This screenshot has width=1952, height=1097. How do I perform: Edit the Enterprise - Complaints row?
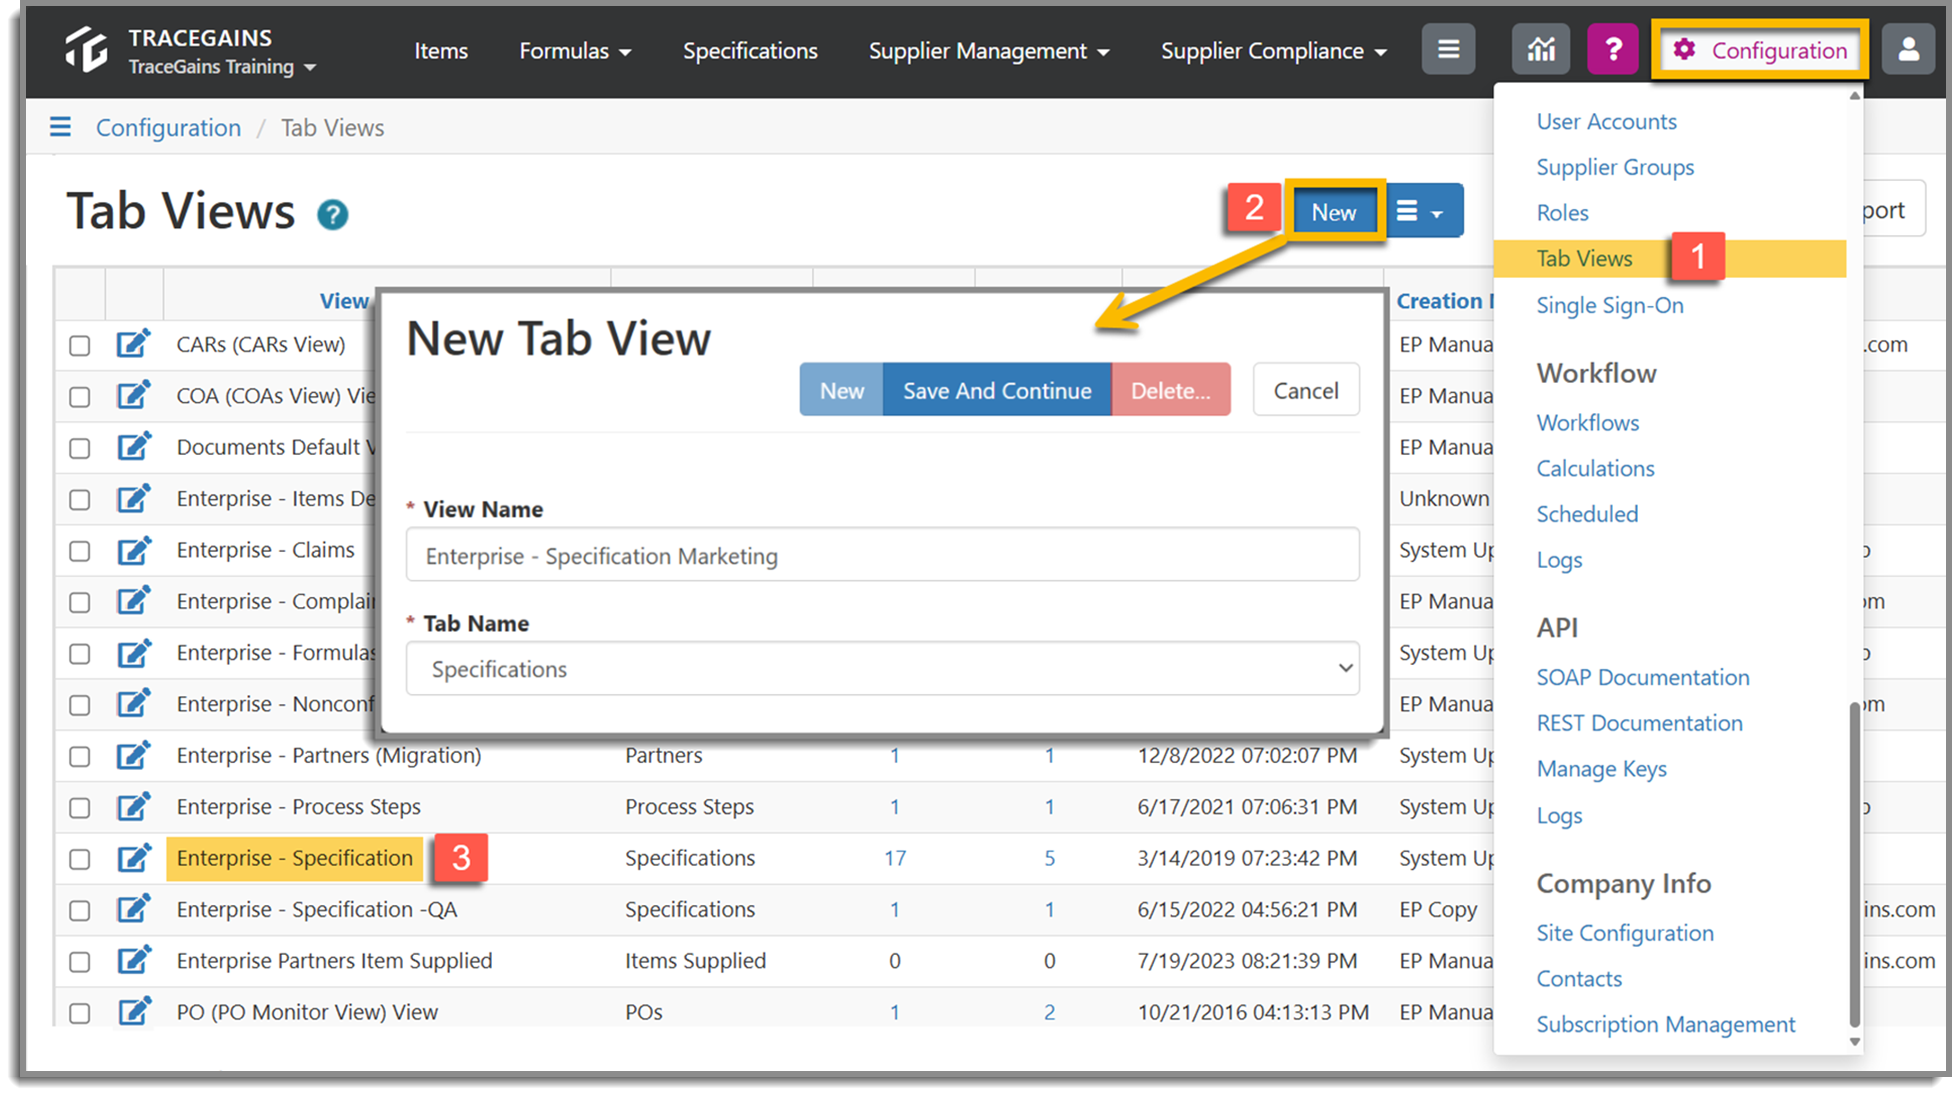pyautogui.click(x=133, y=601)
